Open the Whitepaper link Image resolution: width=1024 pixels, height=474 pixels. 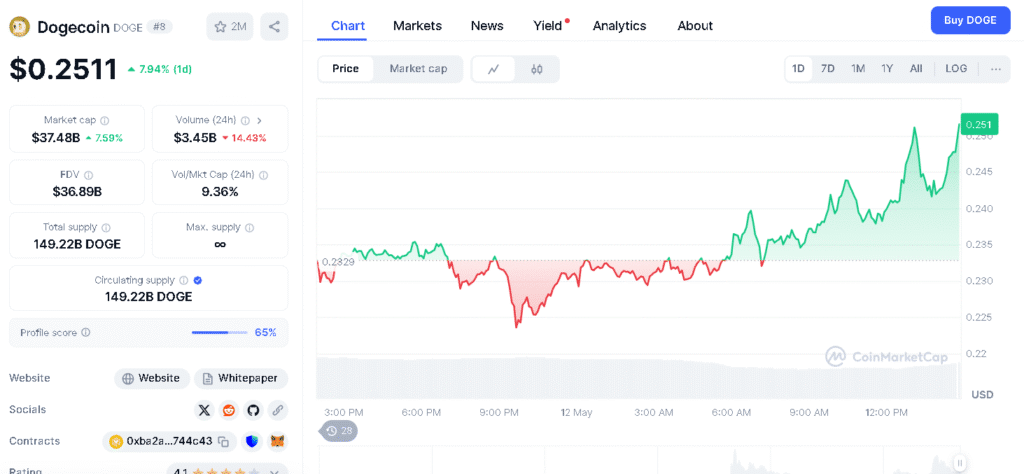(x=241, y=378)
